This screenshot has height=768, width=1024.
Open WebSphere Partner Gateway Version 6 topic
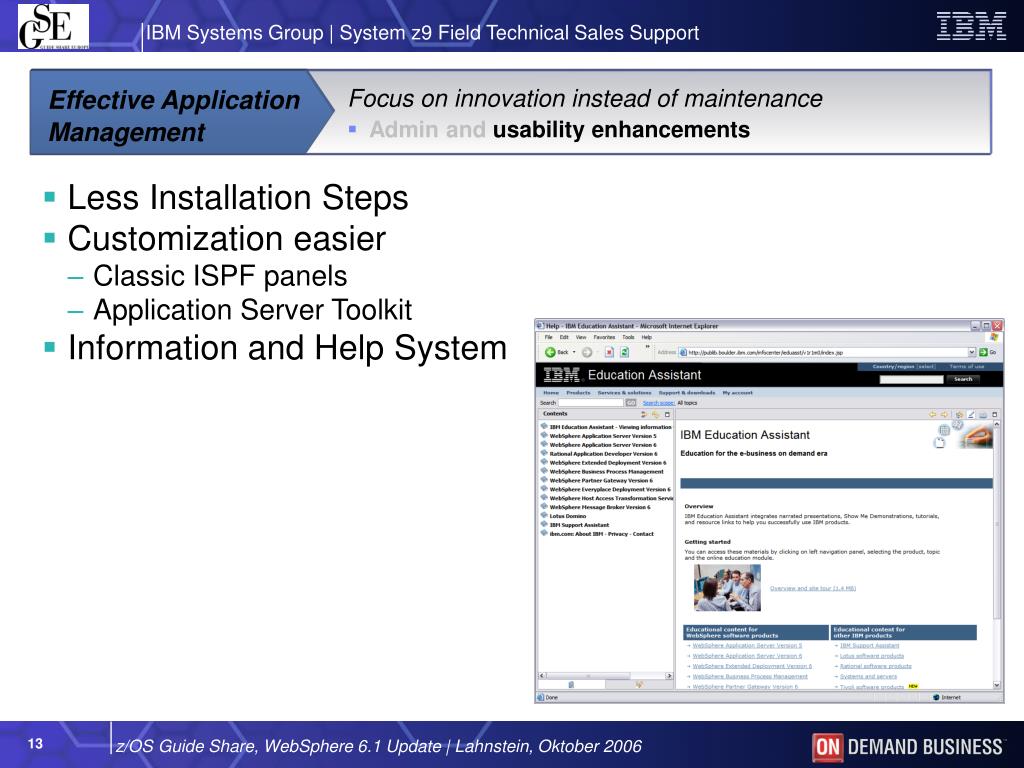(601, 481)
